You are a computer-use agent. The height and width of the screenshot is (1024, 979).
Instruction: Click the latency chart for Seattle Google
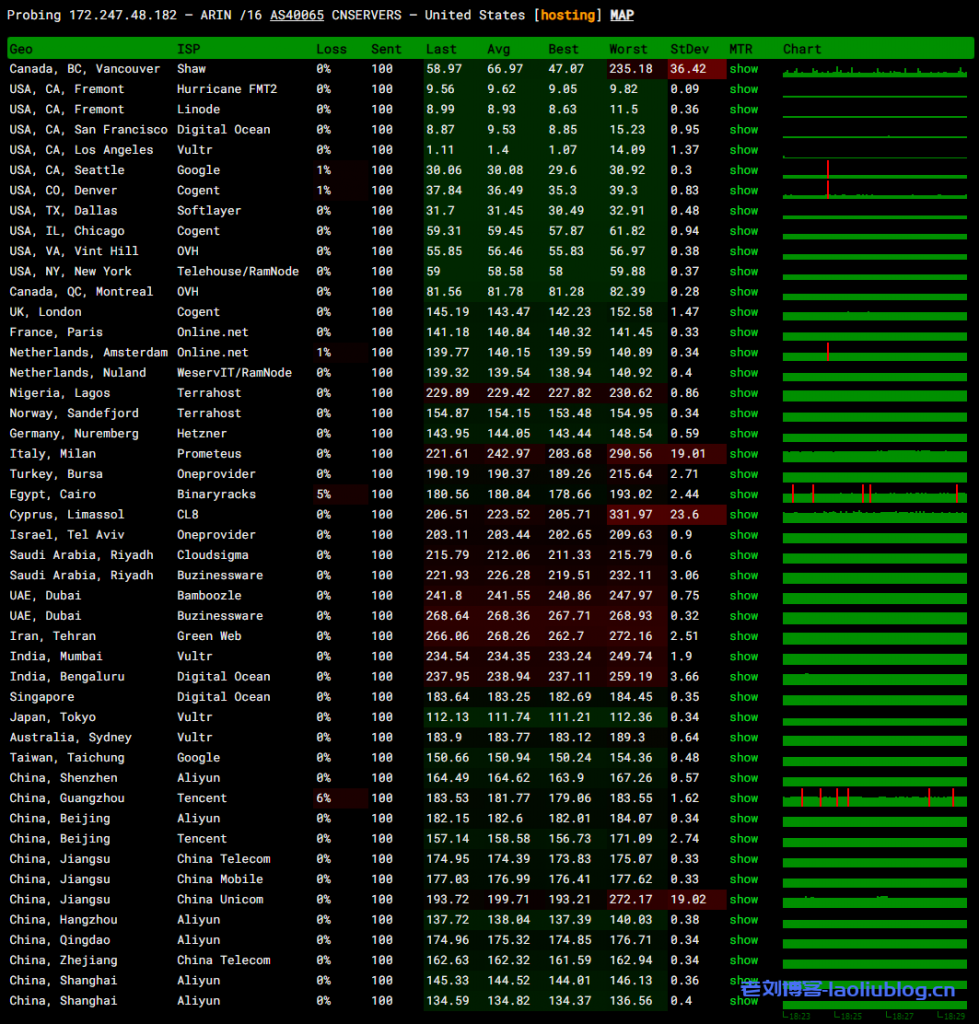(876, 170)
